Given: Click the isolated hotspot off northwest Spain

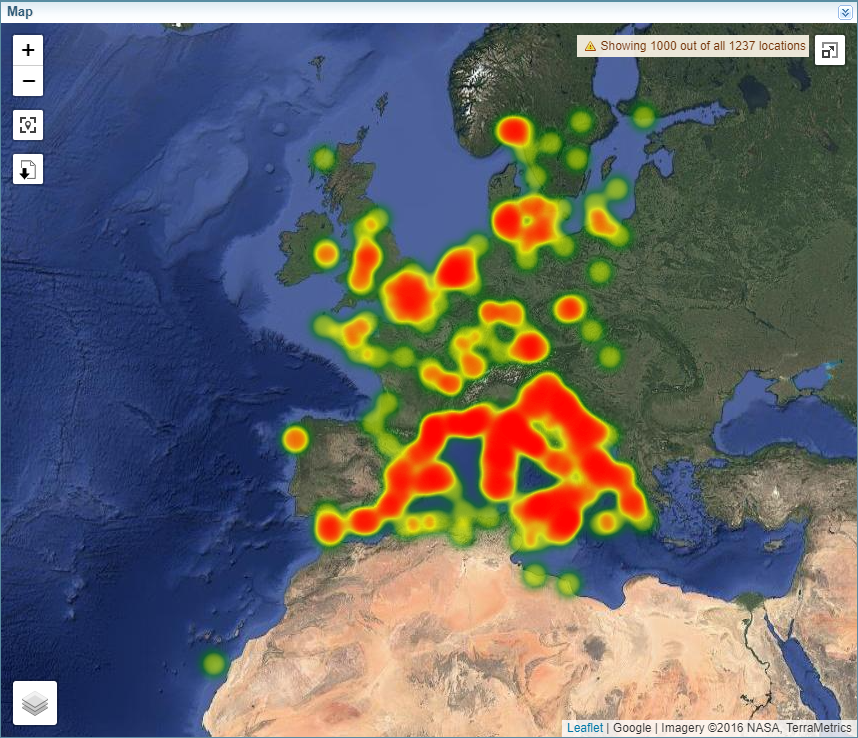Looking at the screenshot, I should click(295, 439).
